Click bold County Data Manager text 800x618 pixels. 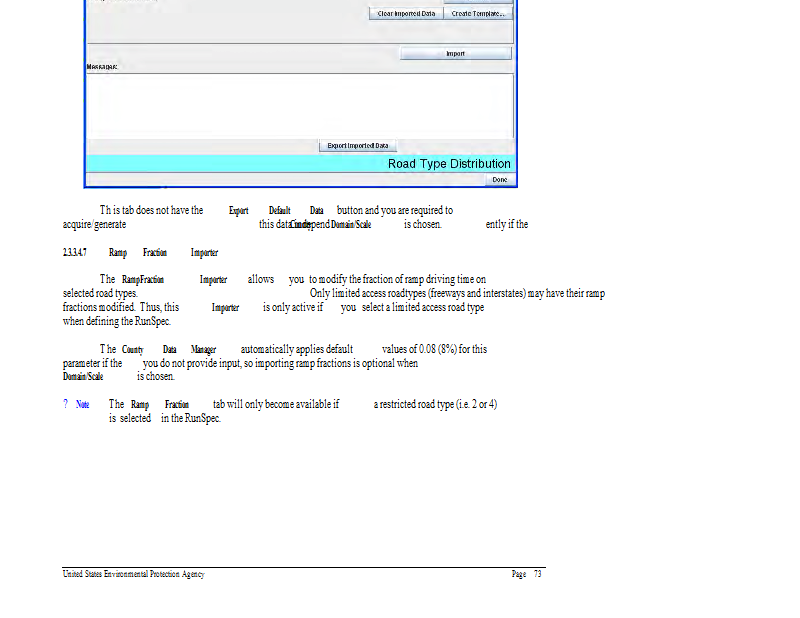tap(168, 350)
